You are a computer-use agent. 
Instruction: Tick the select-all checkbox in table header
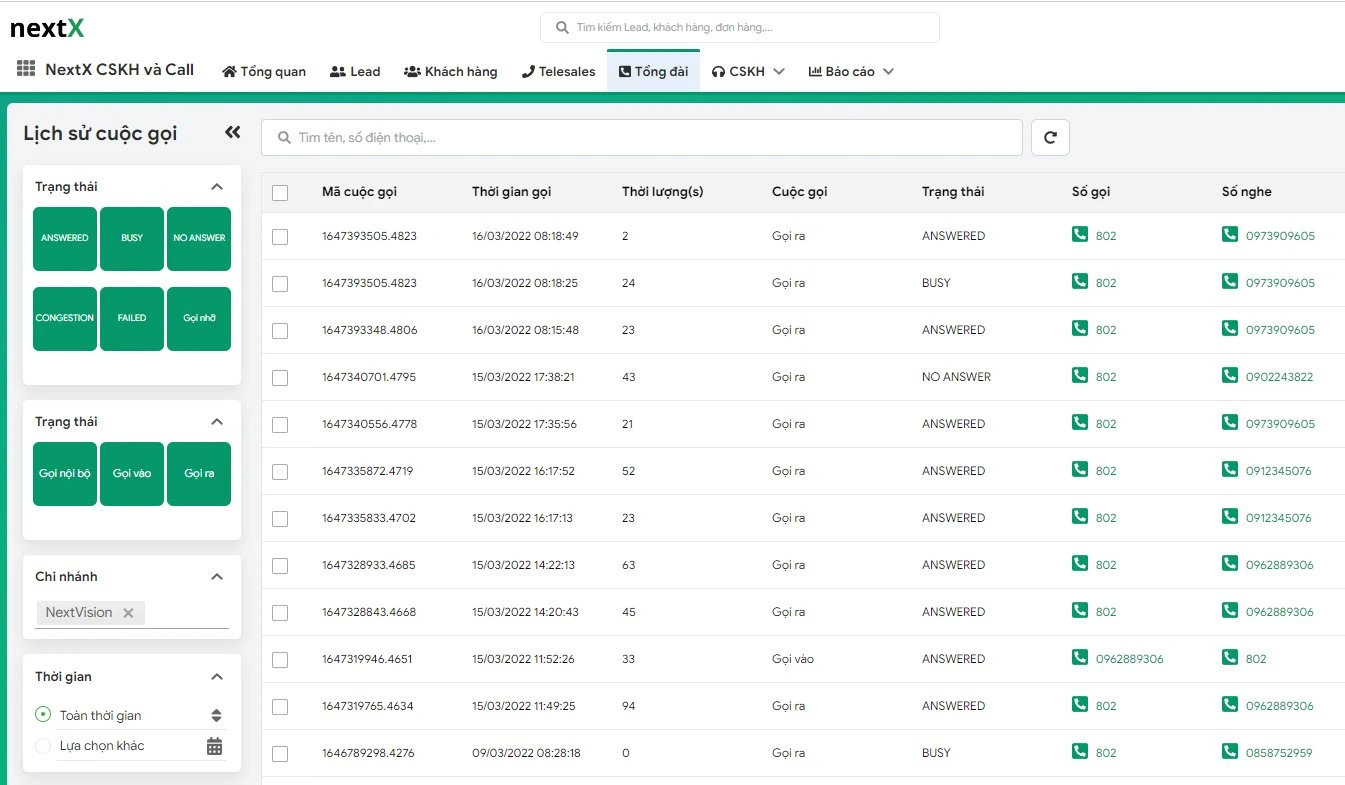tap(280, 193)
